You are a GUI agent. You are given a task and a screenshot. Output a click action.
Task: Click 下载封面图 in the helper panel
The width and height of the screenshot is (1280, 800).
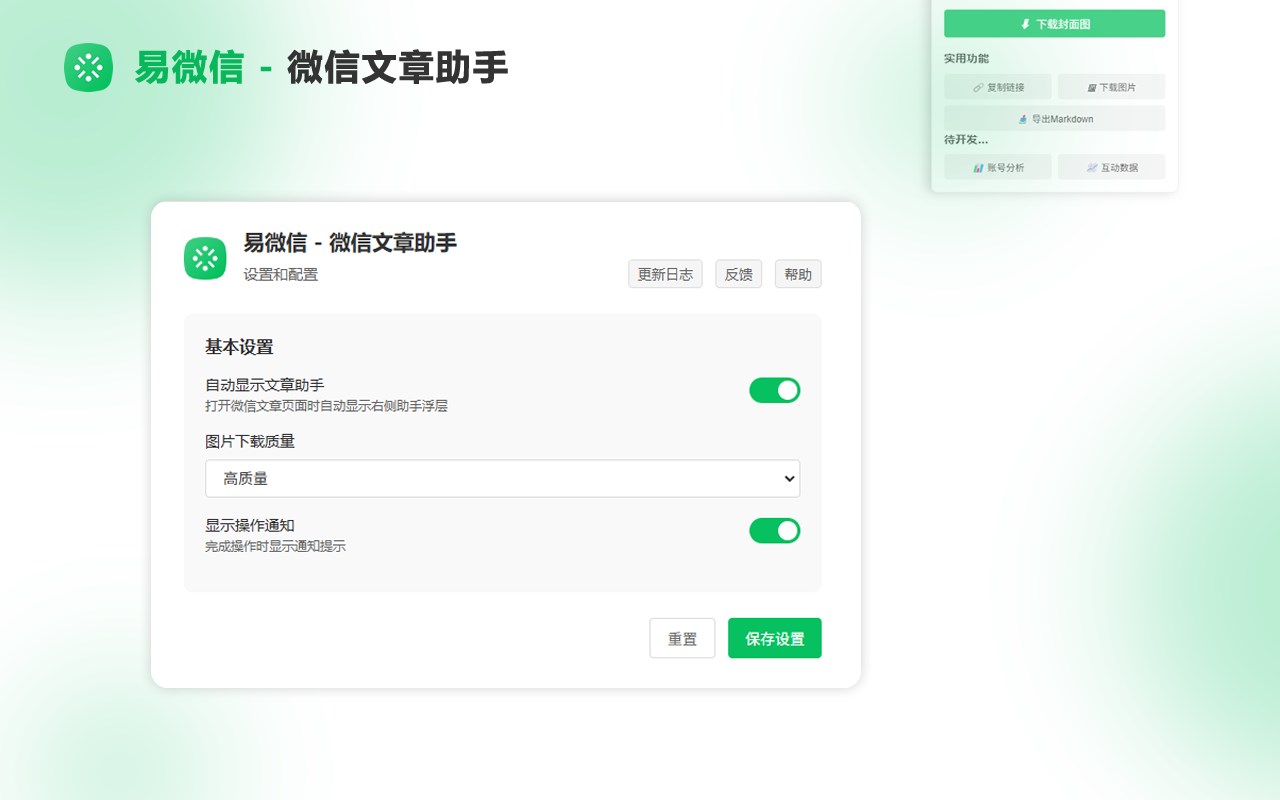(x=1054, y=24)
